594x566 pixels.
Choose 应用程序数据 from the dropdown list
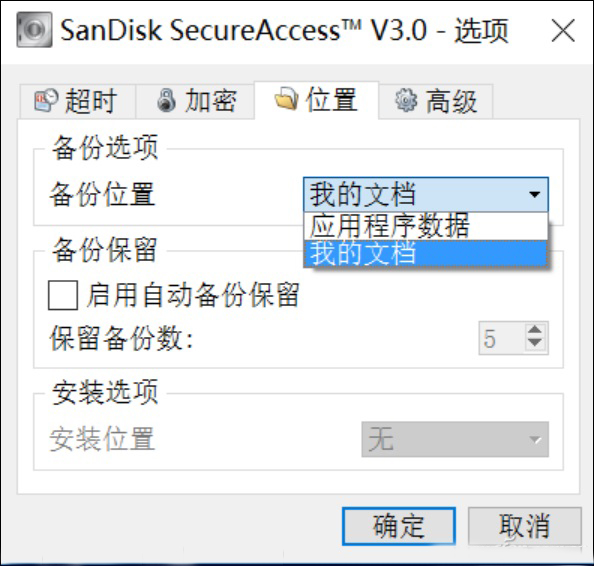425,226
